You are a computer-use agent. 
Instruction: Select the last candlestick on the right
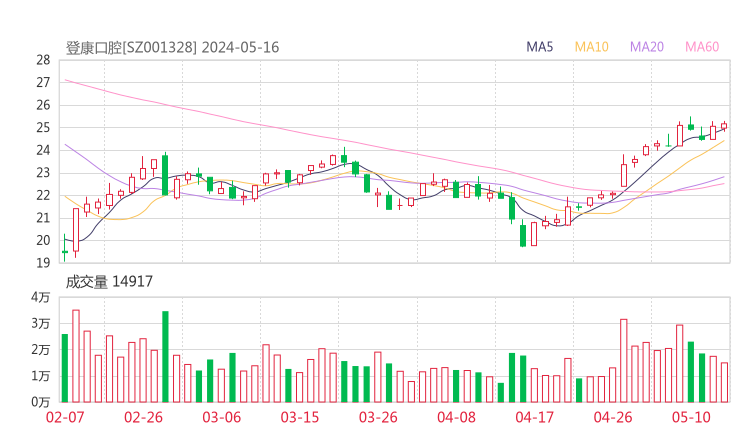point(724,126)
